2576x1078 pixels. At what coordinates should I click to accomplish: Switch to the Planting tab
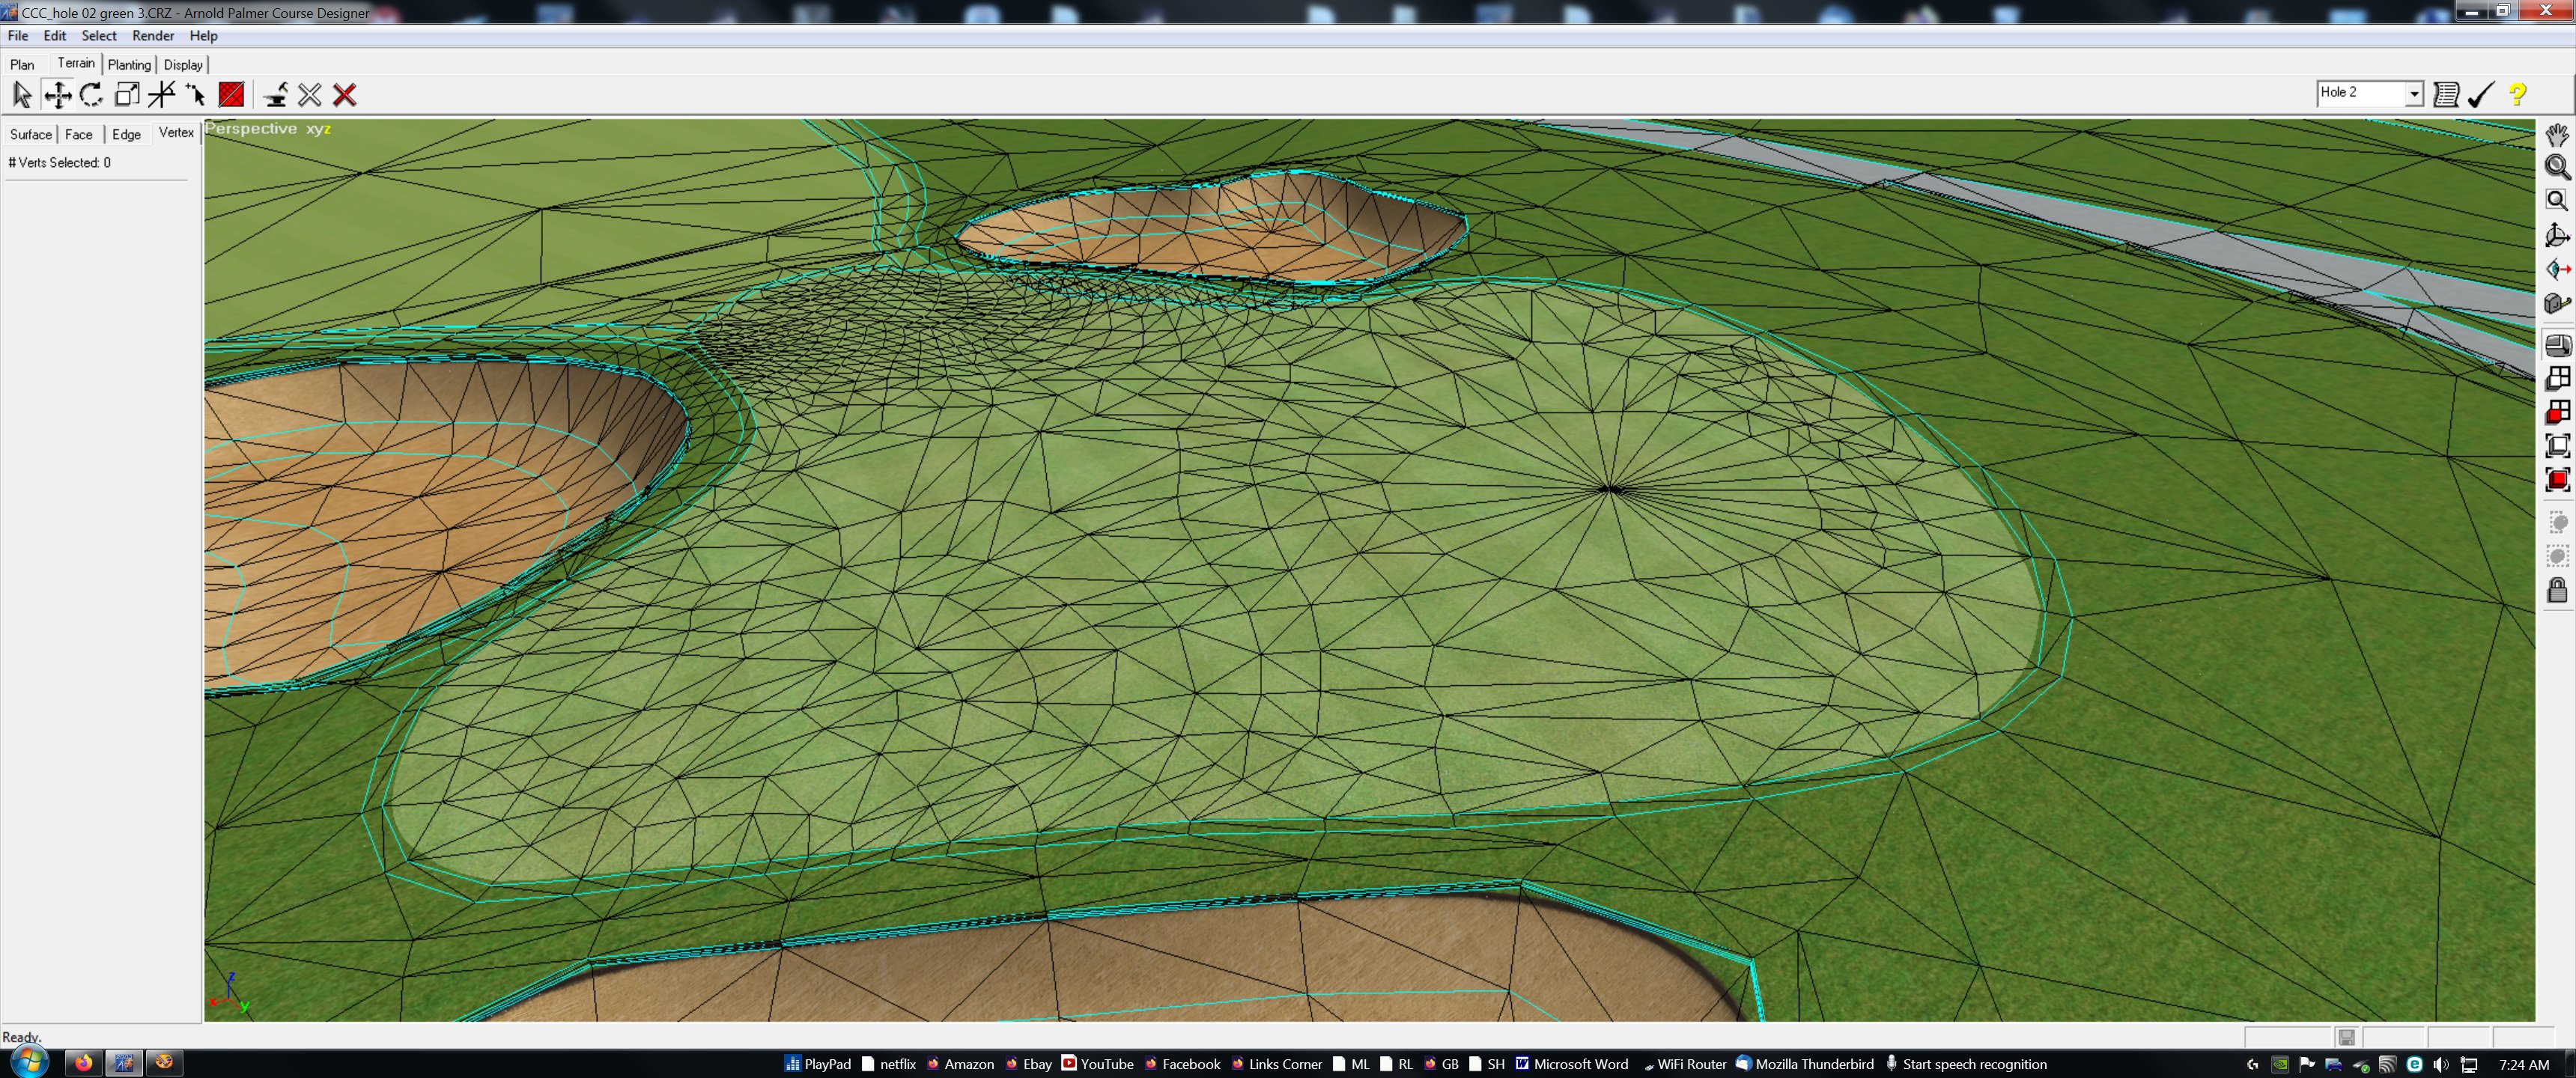[129, 65]
